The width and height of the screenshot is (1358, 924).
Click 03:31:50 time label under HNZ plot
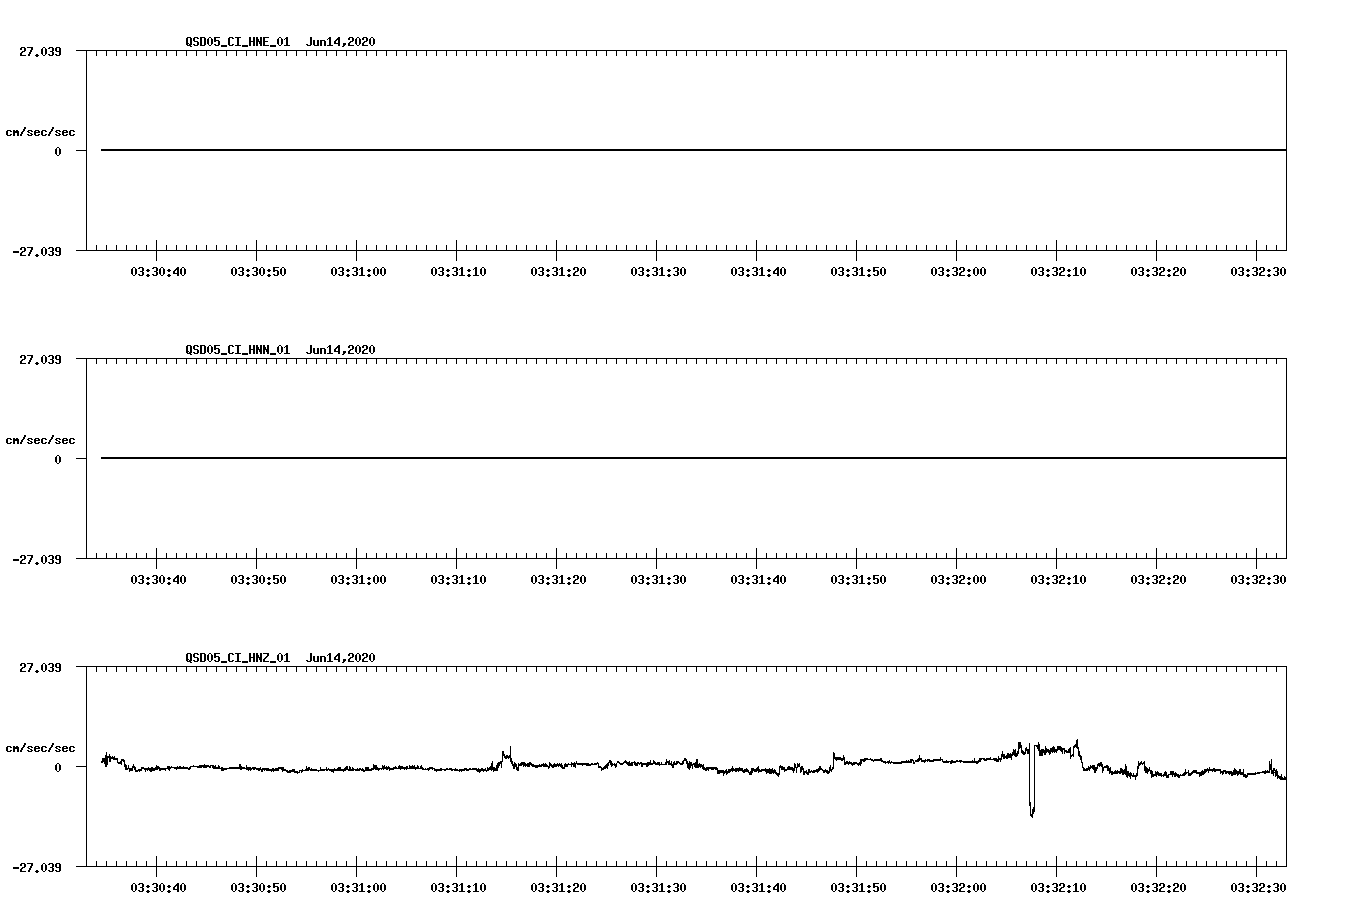(858, 887)
